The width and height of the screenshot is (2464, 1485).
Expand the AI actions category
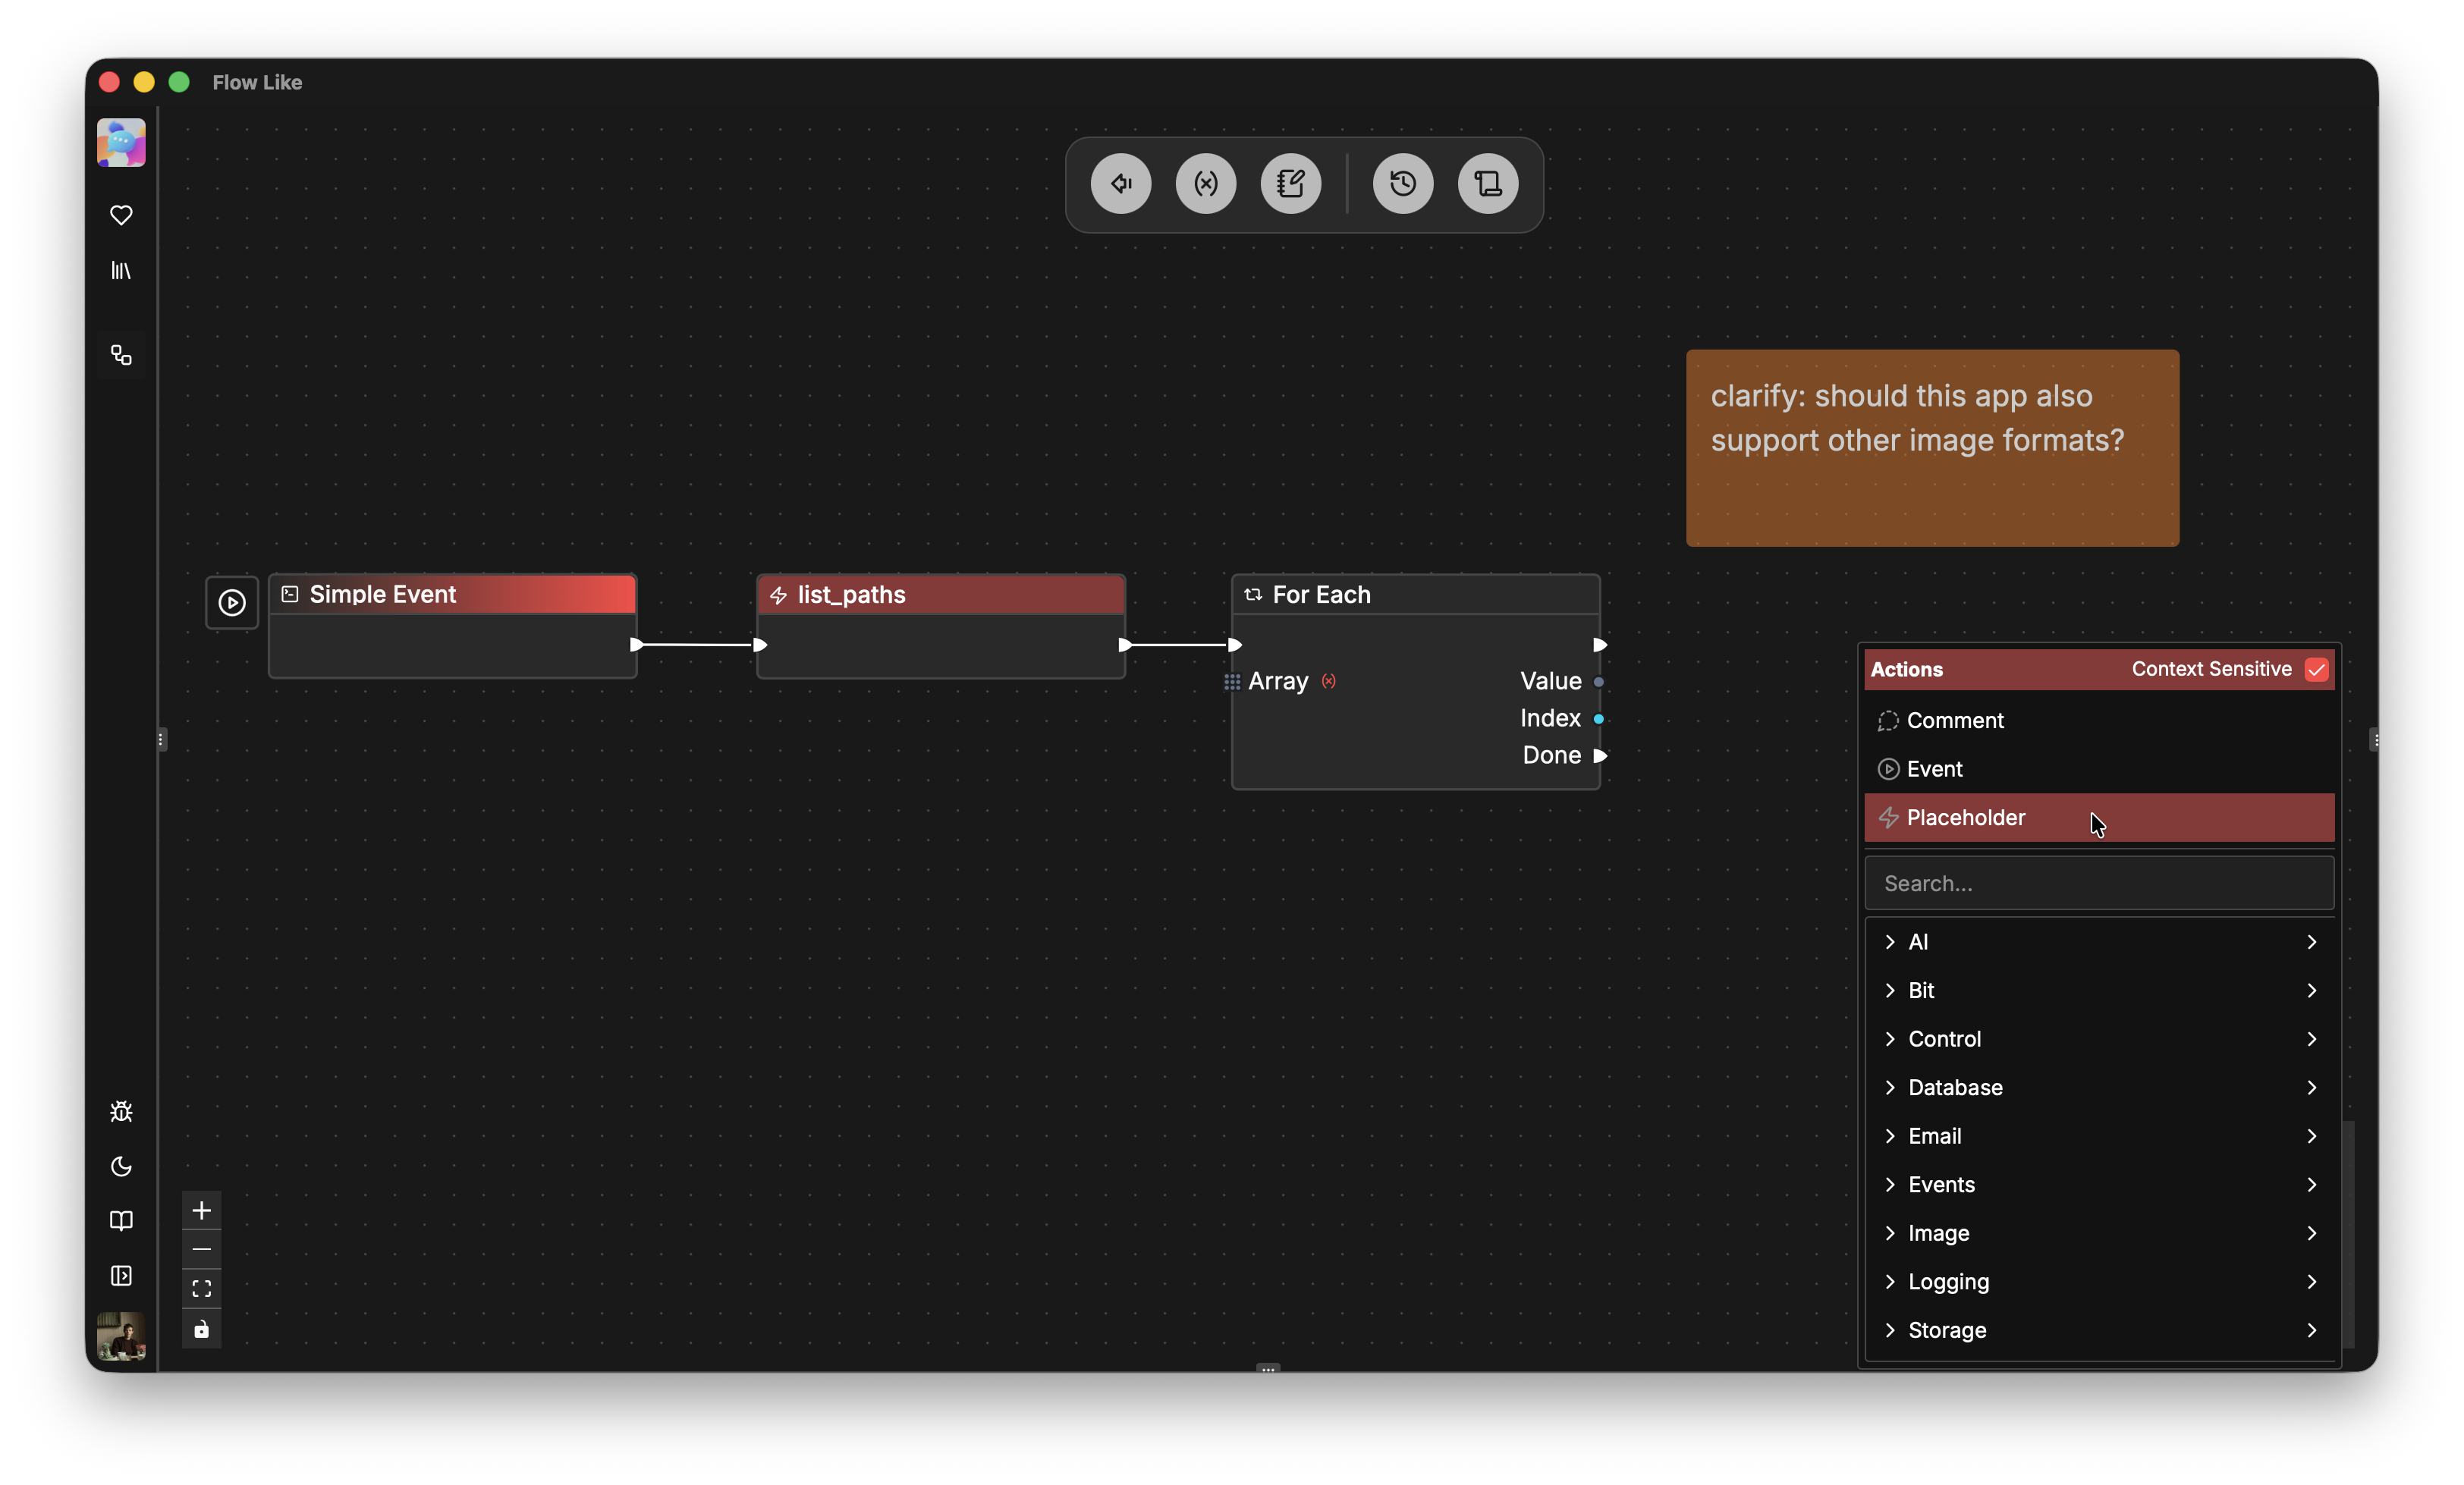[2098, 941]
